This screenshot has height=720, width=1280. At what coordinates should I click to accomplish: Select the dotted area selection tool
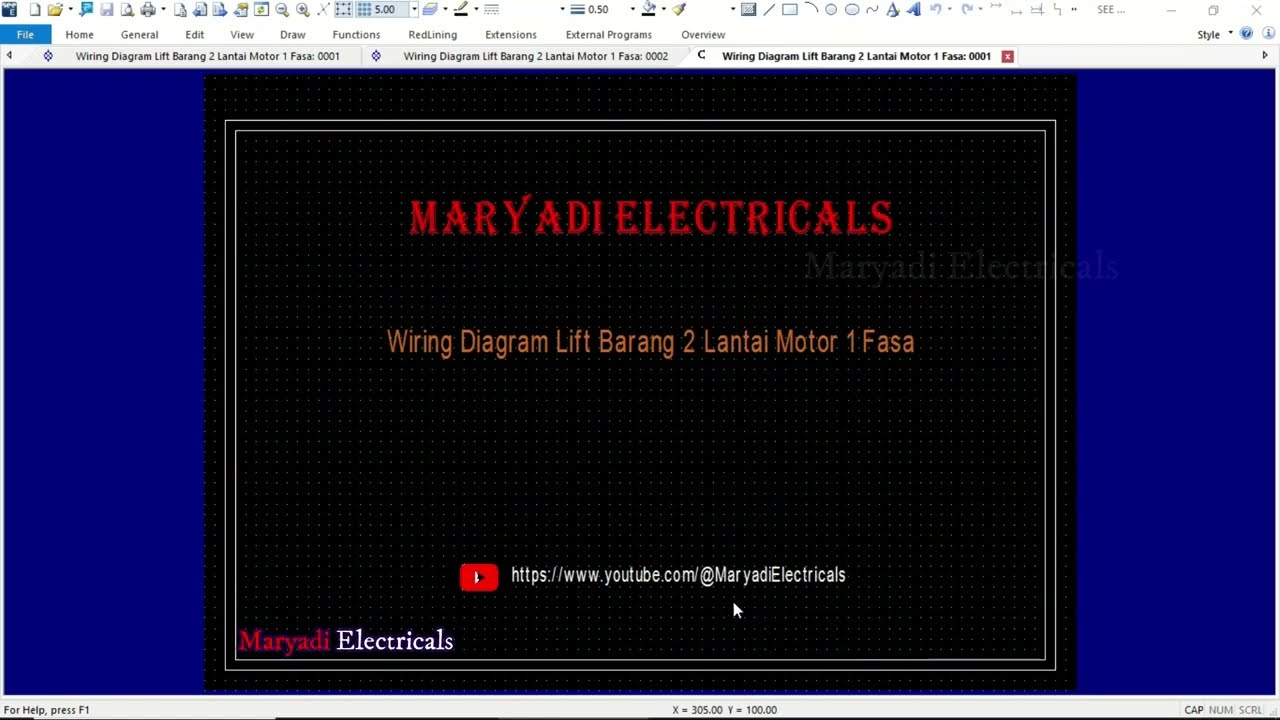(x=343, y=9)
